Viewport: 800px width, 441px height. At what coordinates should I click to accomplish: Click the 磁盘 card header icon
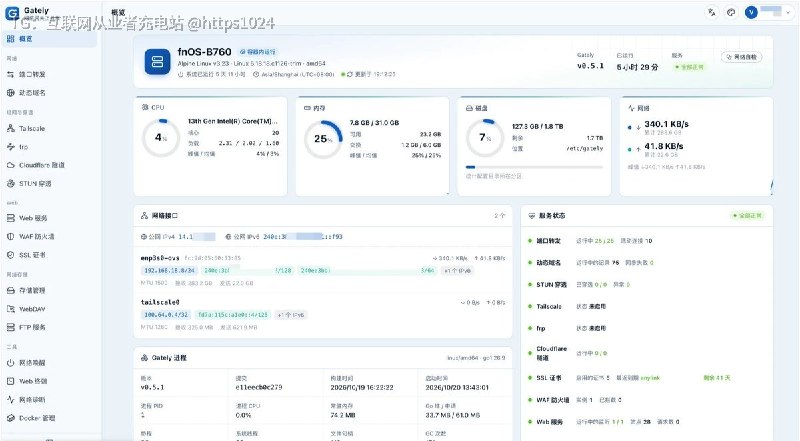coord(469,108)
